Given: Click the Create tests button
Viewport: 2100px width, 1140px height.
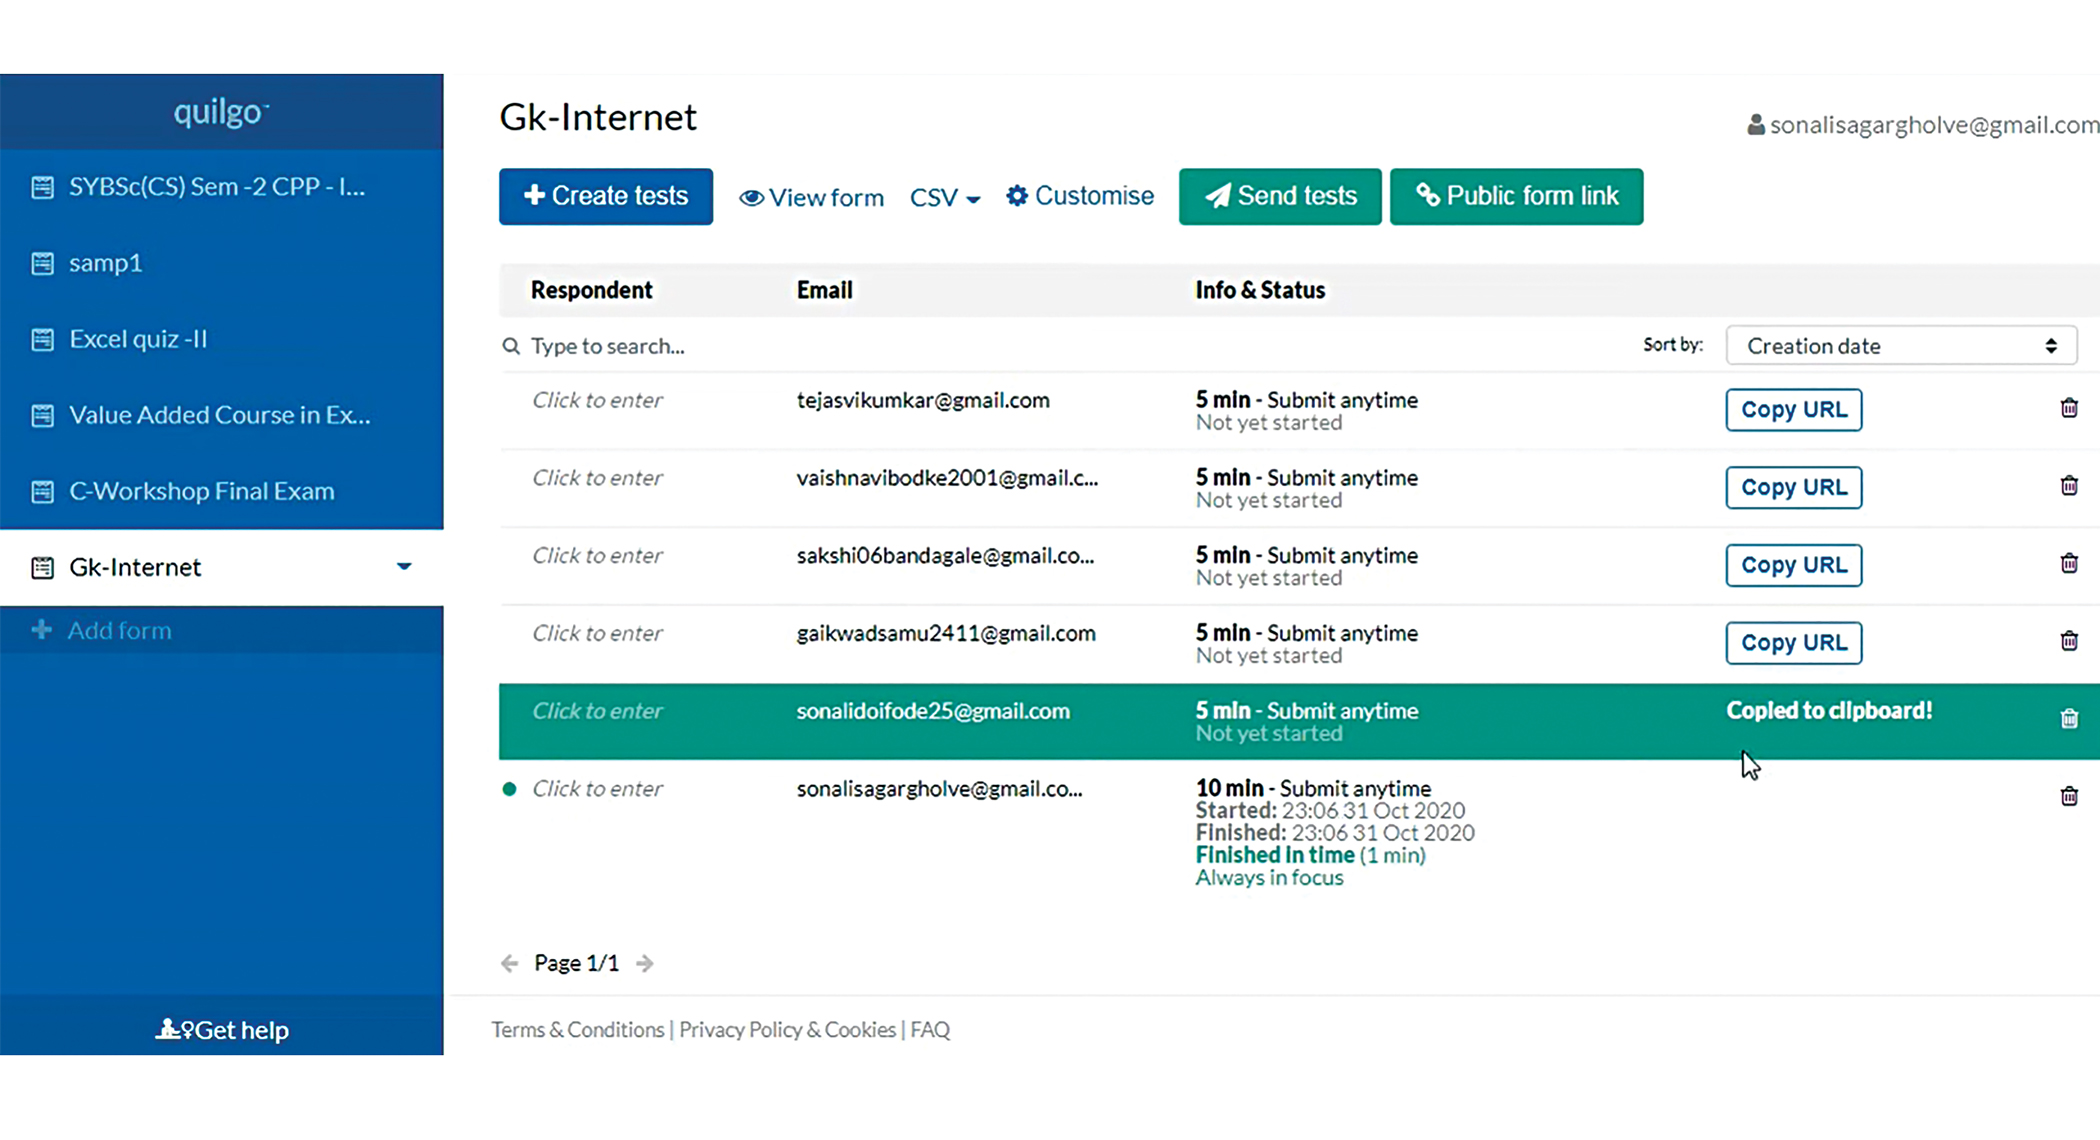Looking at the screenshot, I should 606,196.
